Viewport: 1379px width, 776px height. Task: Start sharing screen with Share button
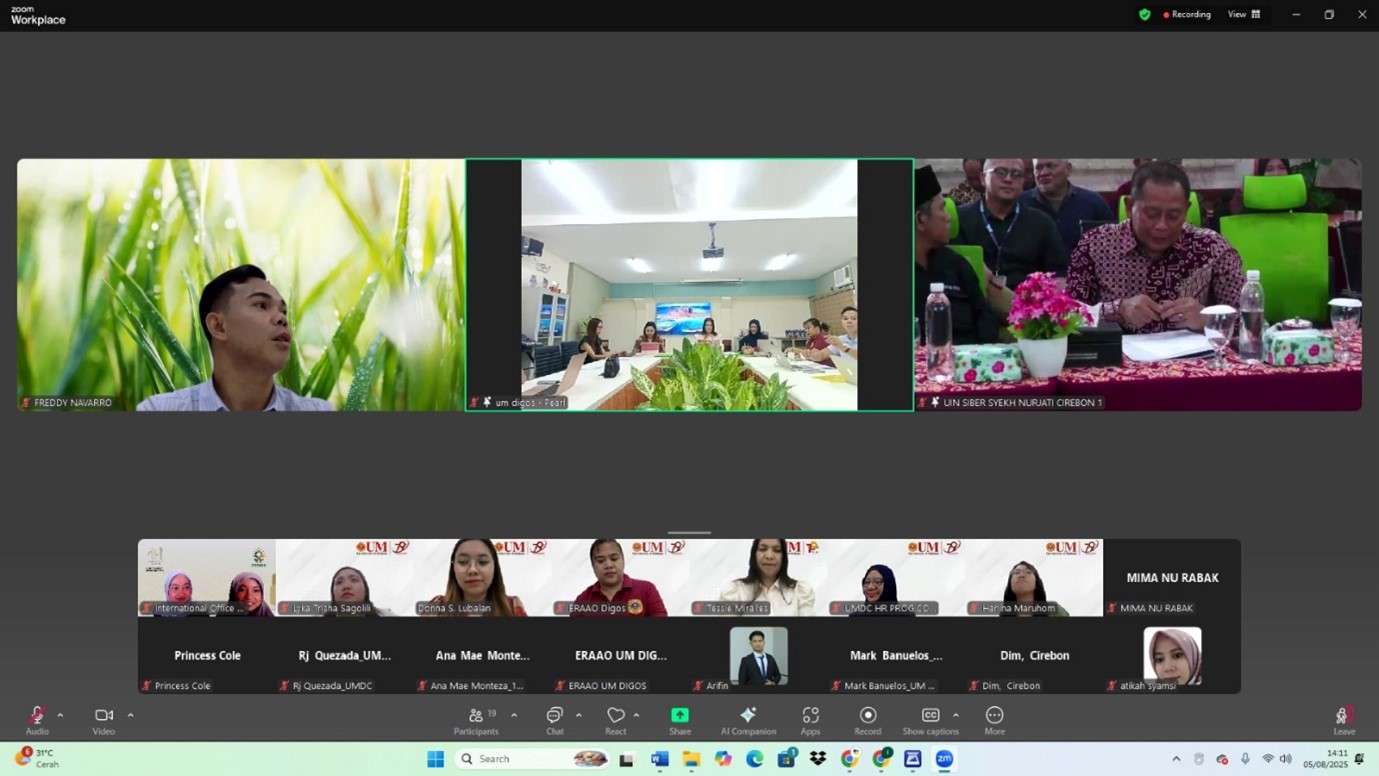coord(680,720)
